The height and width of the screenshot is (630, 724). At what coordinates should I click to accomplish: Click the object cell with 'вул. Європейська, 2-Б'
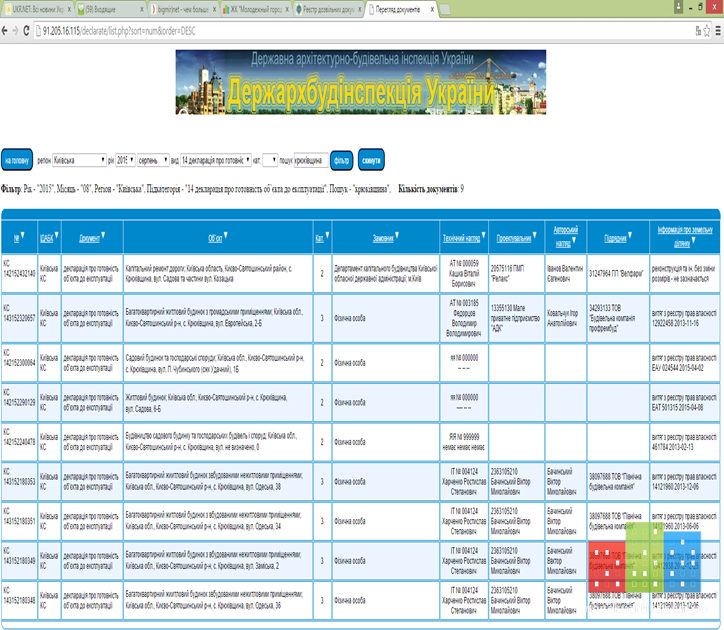(x=218, y=318)
